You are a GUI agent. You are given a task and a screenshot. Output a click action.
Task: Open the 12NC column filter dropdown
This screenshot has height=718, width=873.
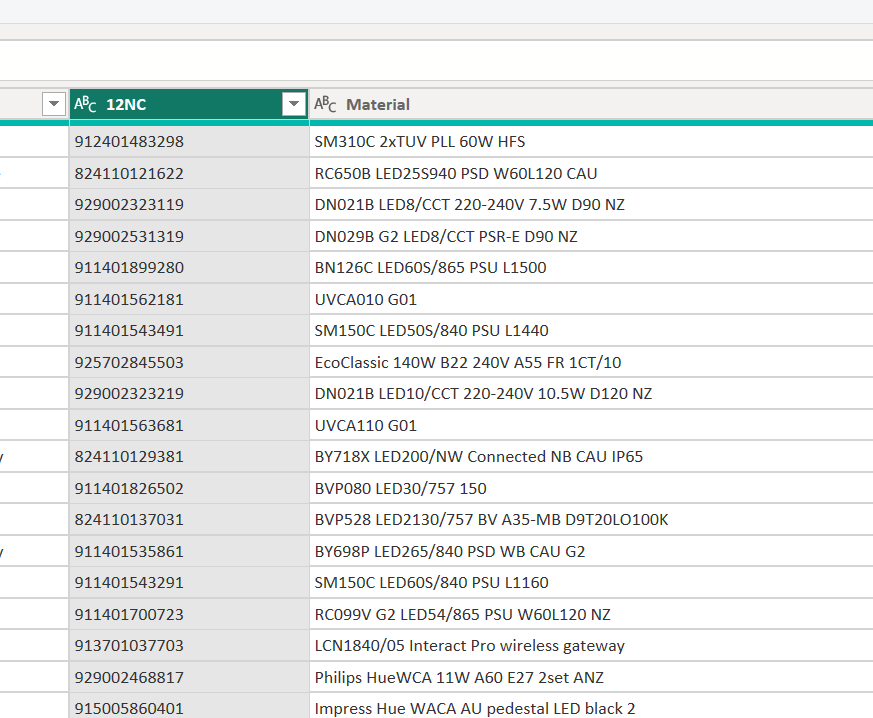pyautogui.click(x=293, y=104)
